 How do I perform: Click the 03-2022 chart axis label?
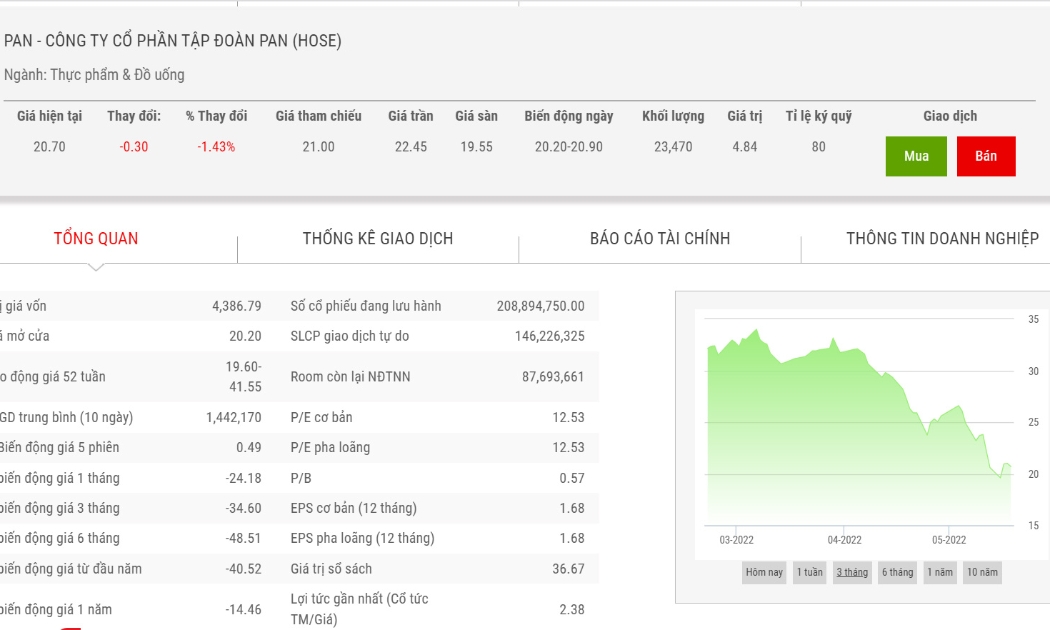[x=736, y=540]
